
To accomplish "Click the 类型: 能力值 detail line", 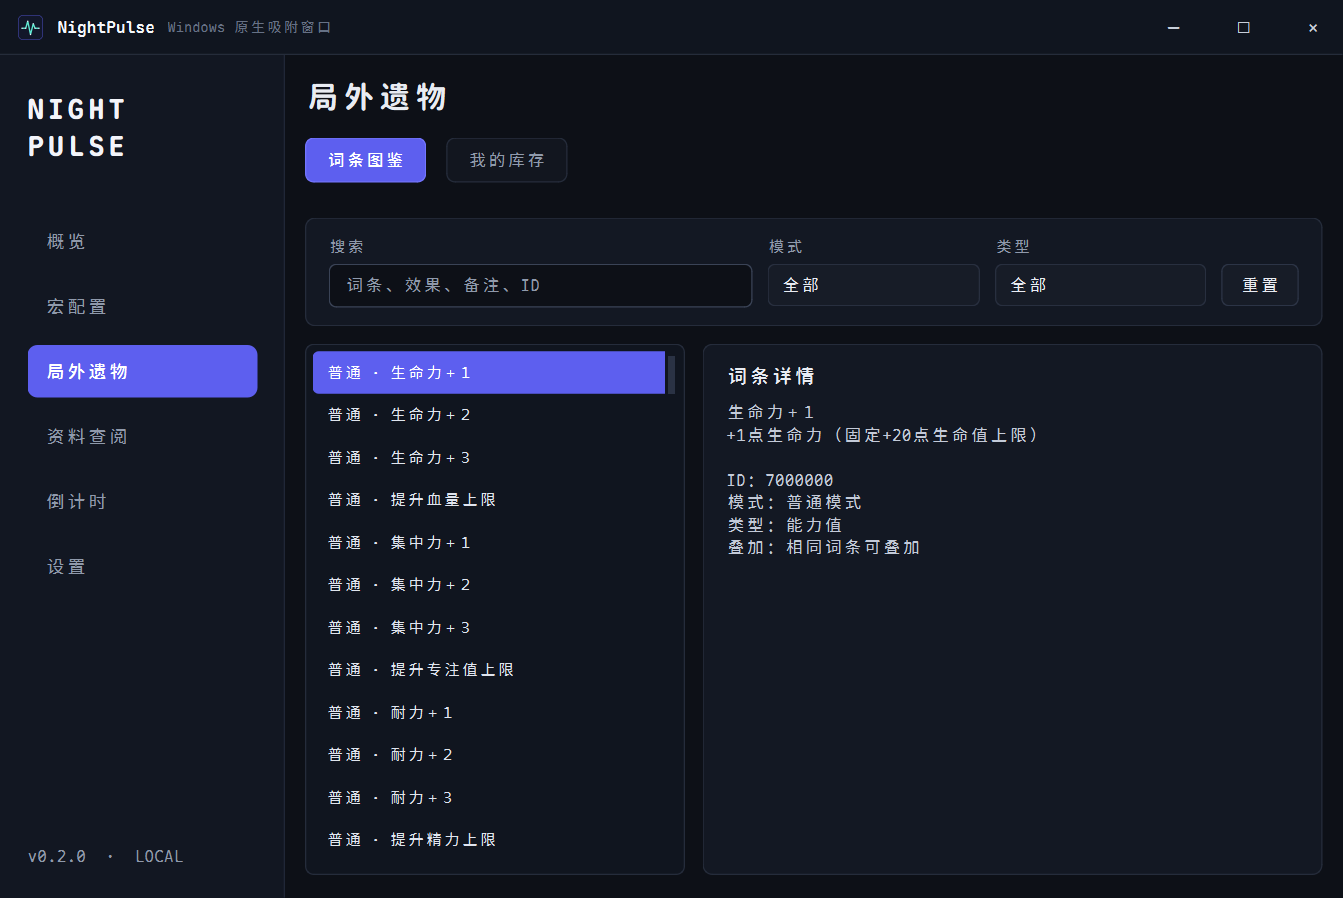I will click(x=784, y=525).
